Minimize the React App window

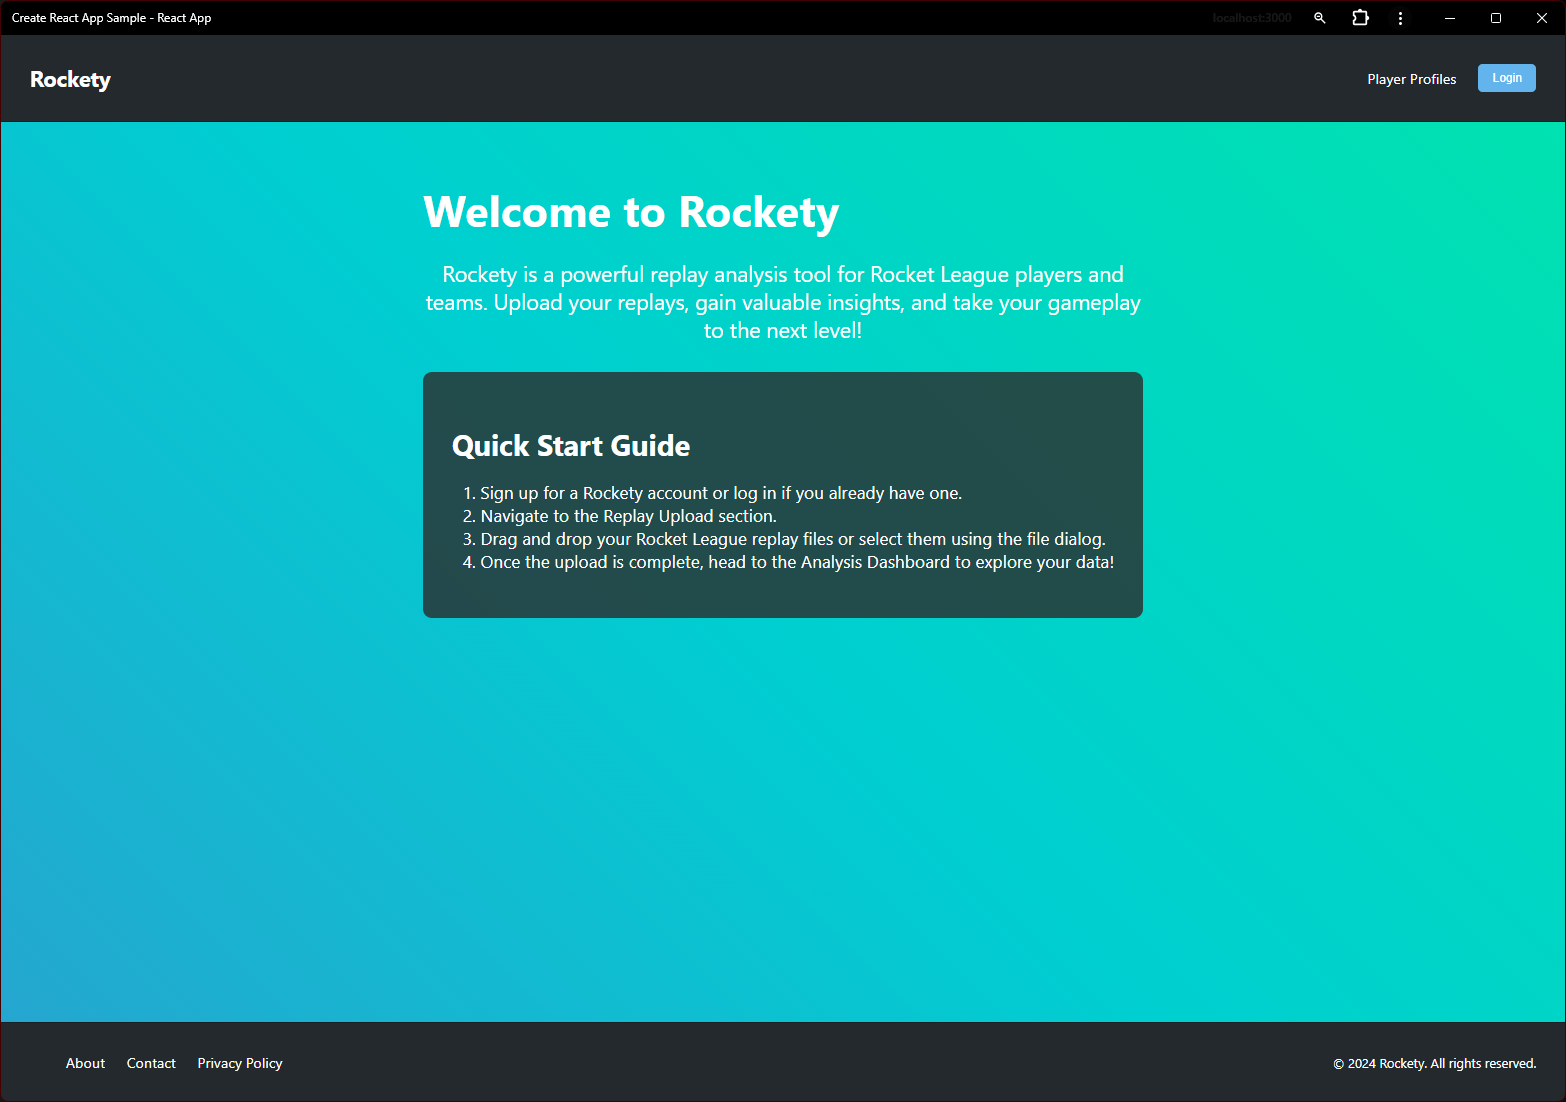click(x=1449, y=18)
